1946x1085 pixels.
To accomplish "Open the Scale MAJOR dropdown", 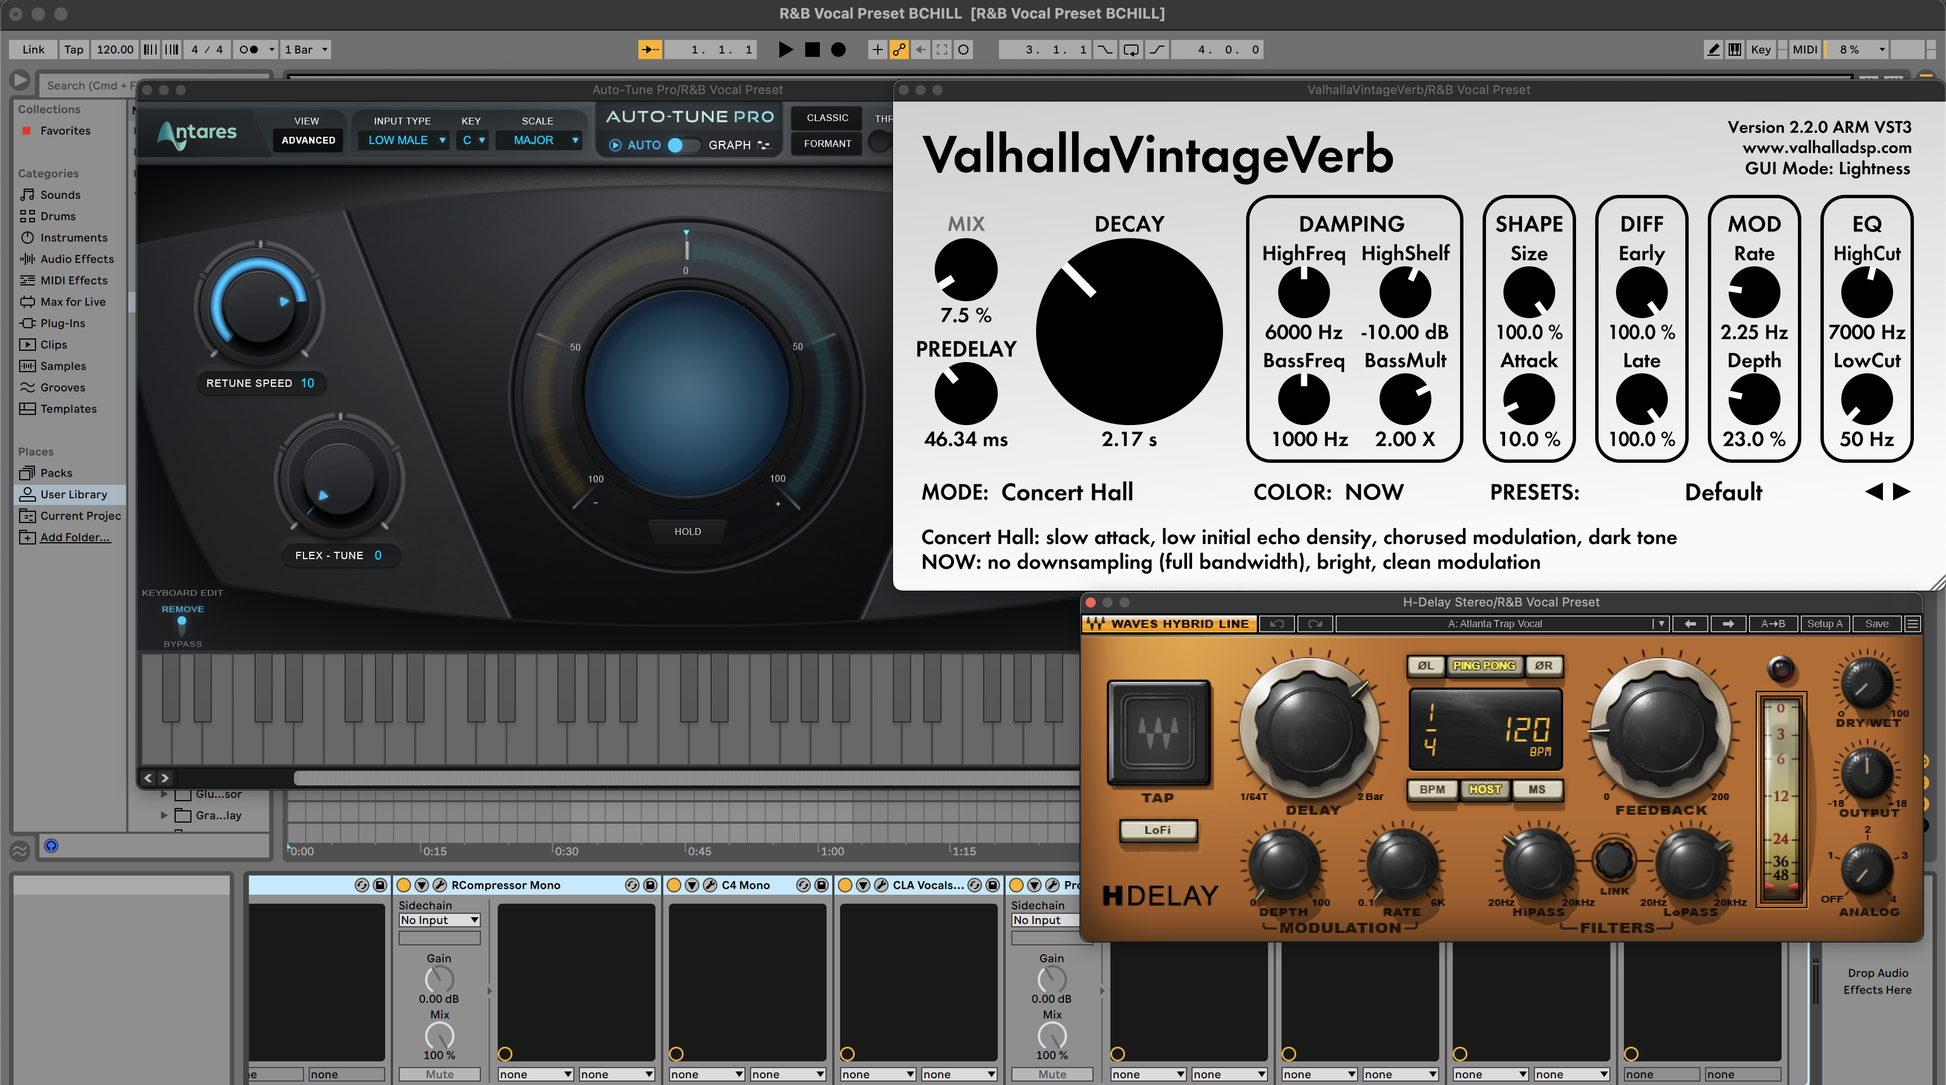I will click(x=540, y=141).
